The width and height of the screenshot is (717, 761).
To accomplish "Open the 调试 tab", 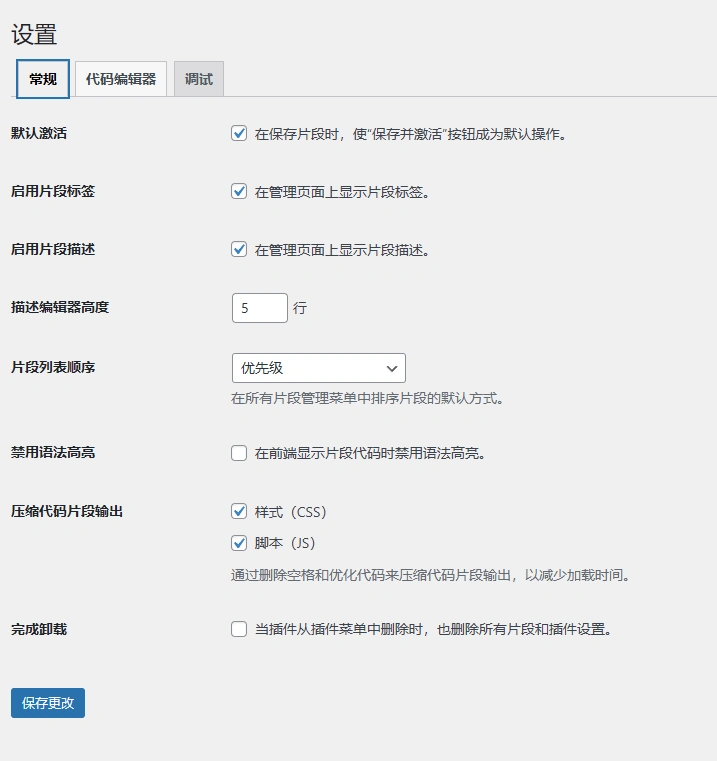I will [x=199, y=79].
